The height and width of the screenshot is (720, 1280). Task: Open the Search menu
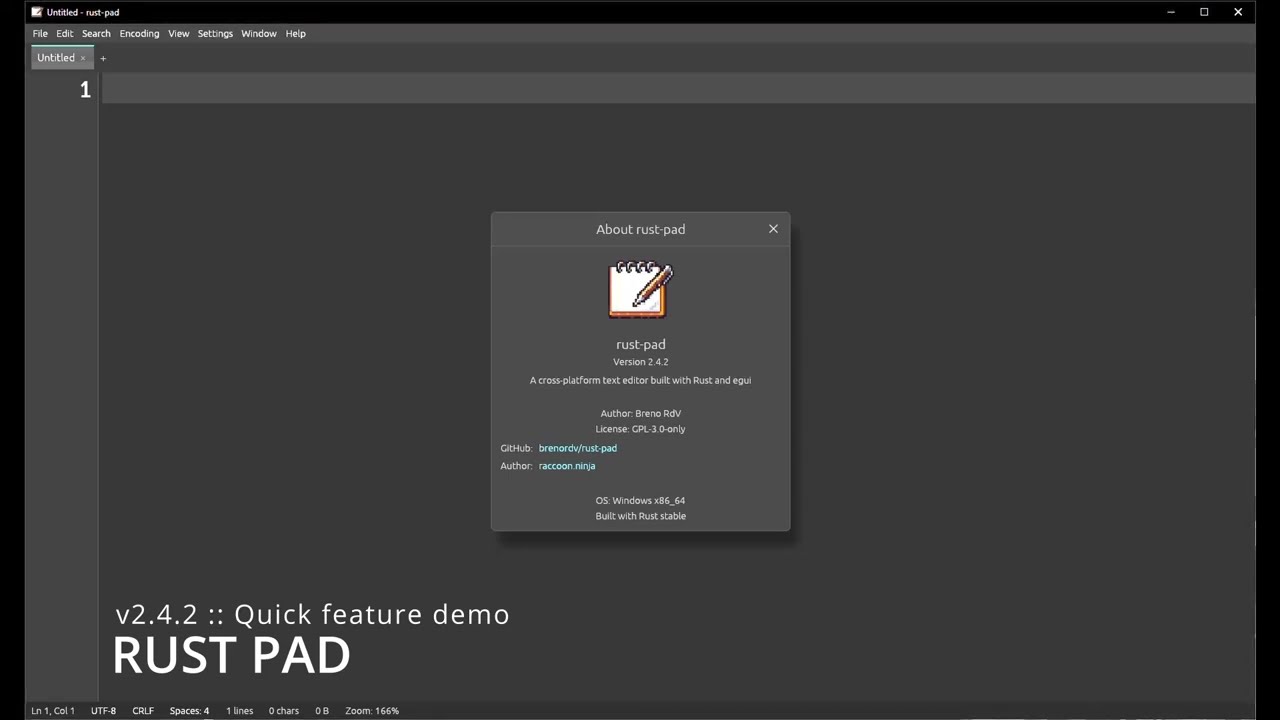point(96,33)
